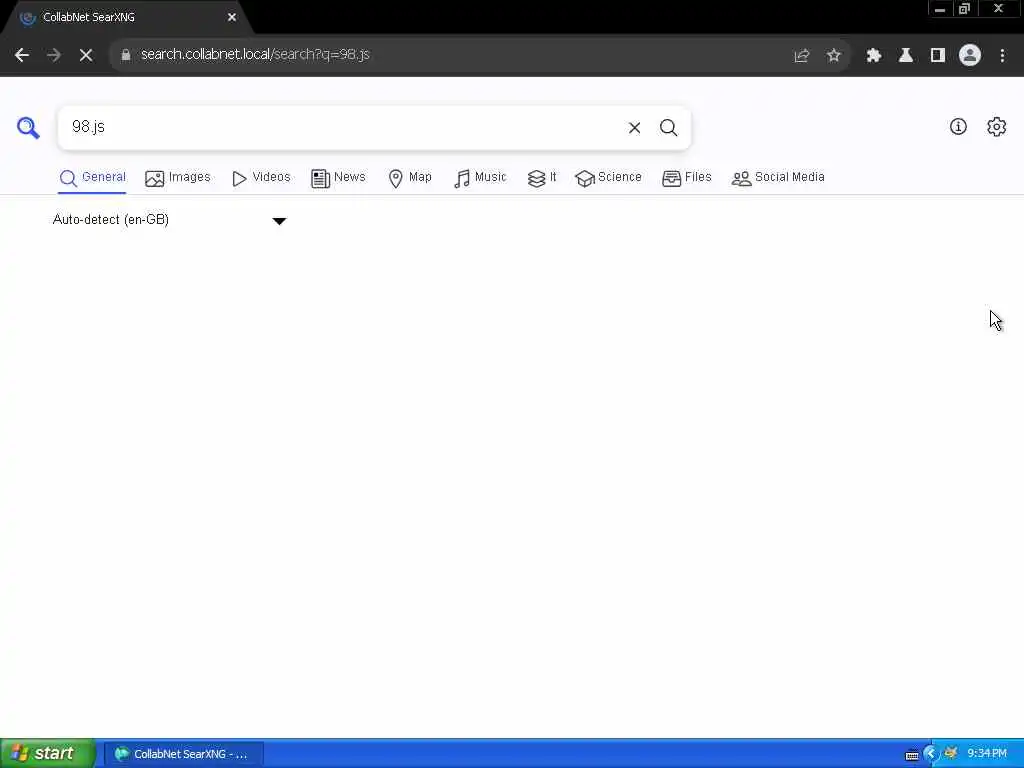1024x768 pixels.
Task: Open Chrome three-dot menu
Action: pyautogui.click(x=1002, y=56)
